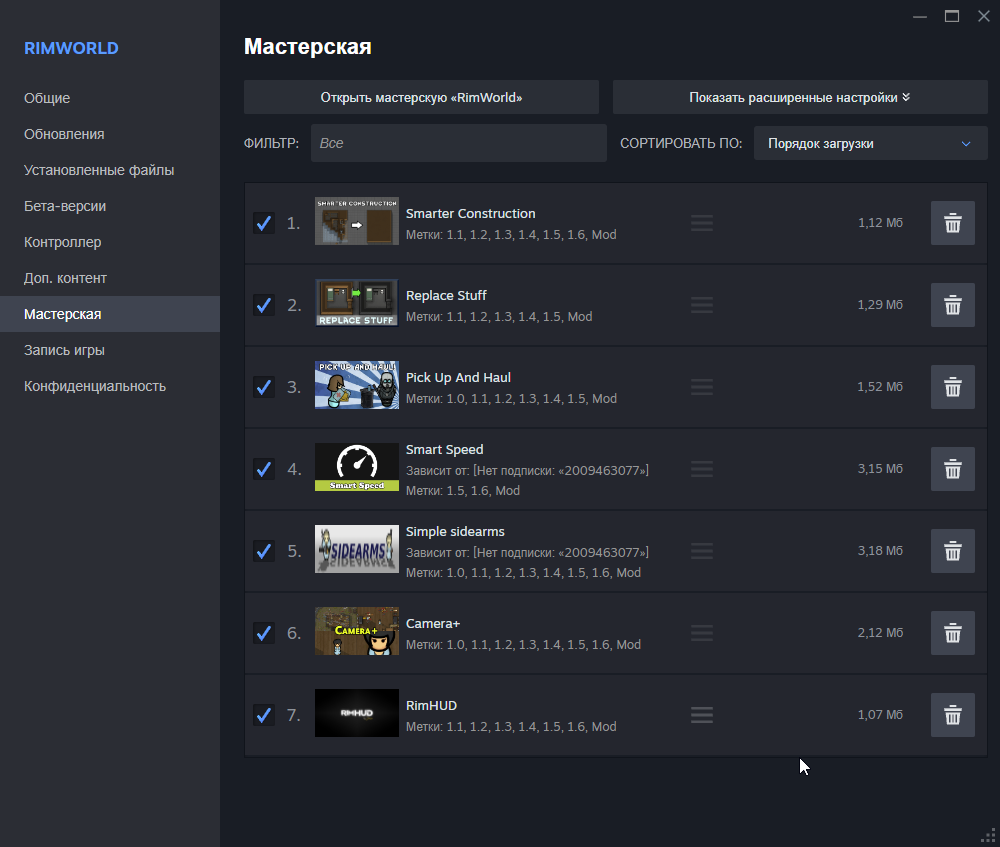The height and width of the screenshot is (847, 1000).
Task: Click Pick Up And Haul thumbnail
Action: 357,385
